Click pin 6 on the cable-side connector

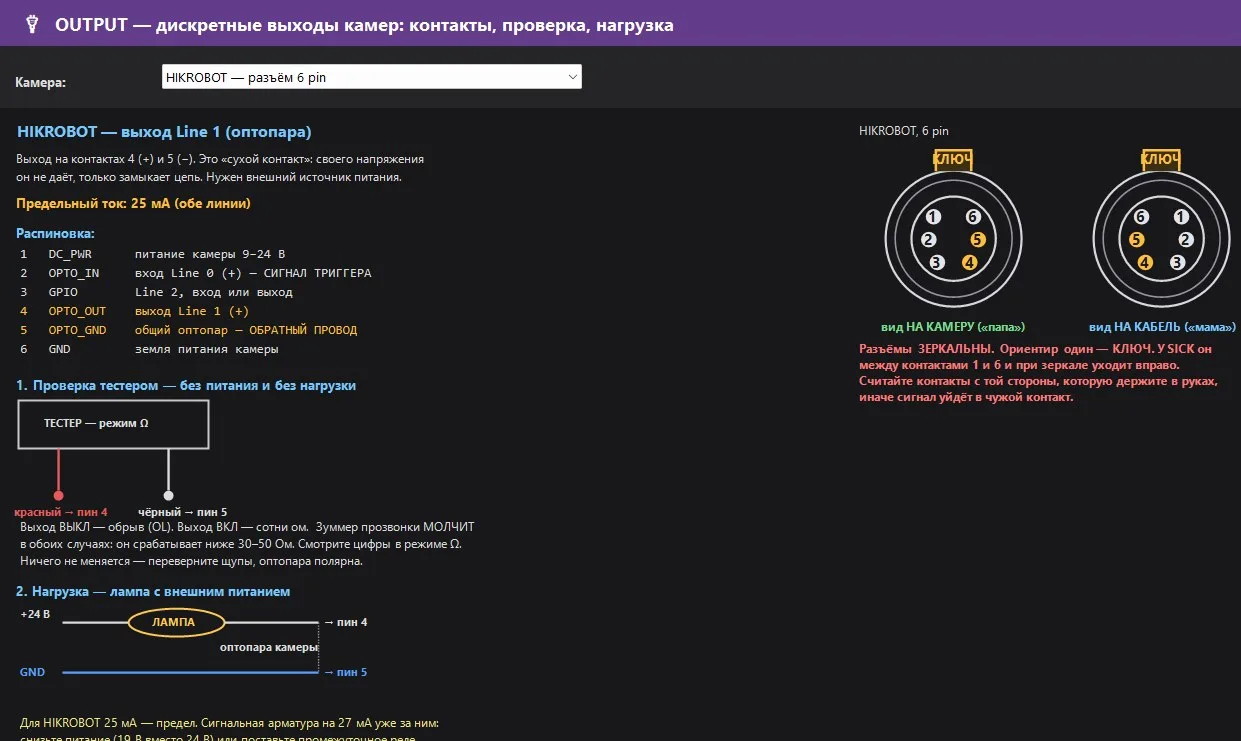pos(1141,217)
